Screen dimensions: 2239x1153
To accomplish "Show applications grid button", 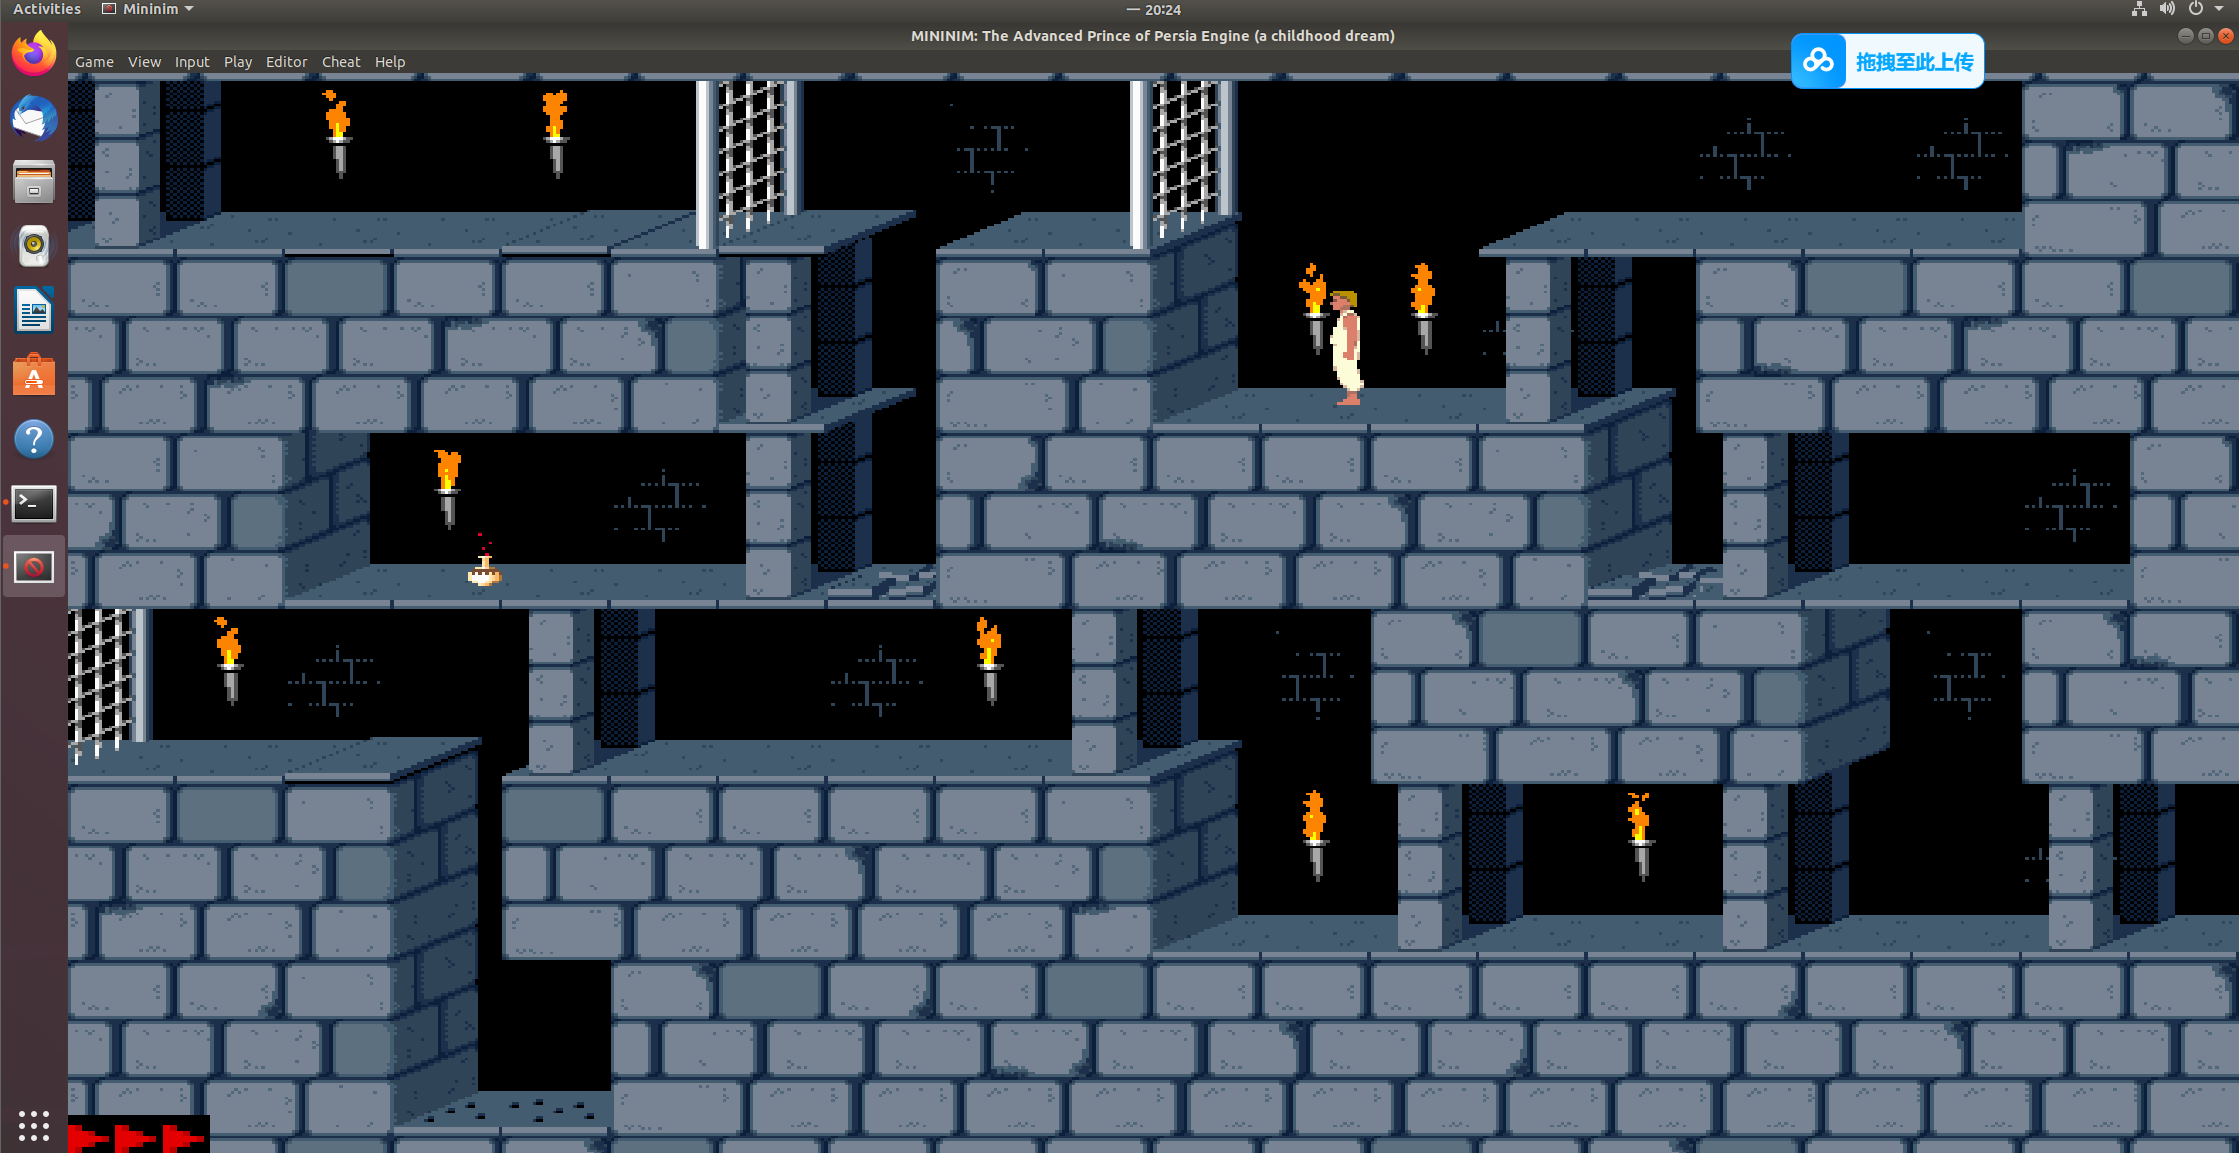I will coord(34,1125).
